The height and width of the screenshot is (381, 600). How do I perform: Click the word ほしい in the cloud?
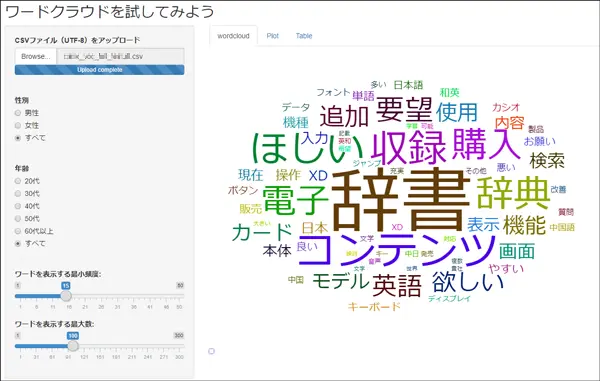pyautogui.click(x=307, y=148)
